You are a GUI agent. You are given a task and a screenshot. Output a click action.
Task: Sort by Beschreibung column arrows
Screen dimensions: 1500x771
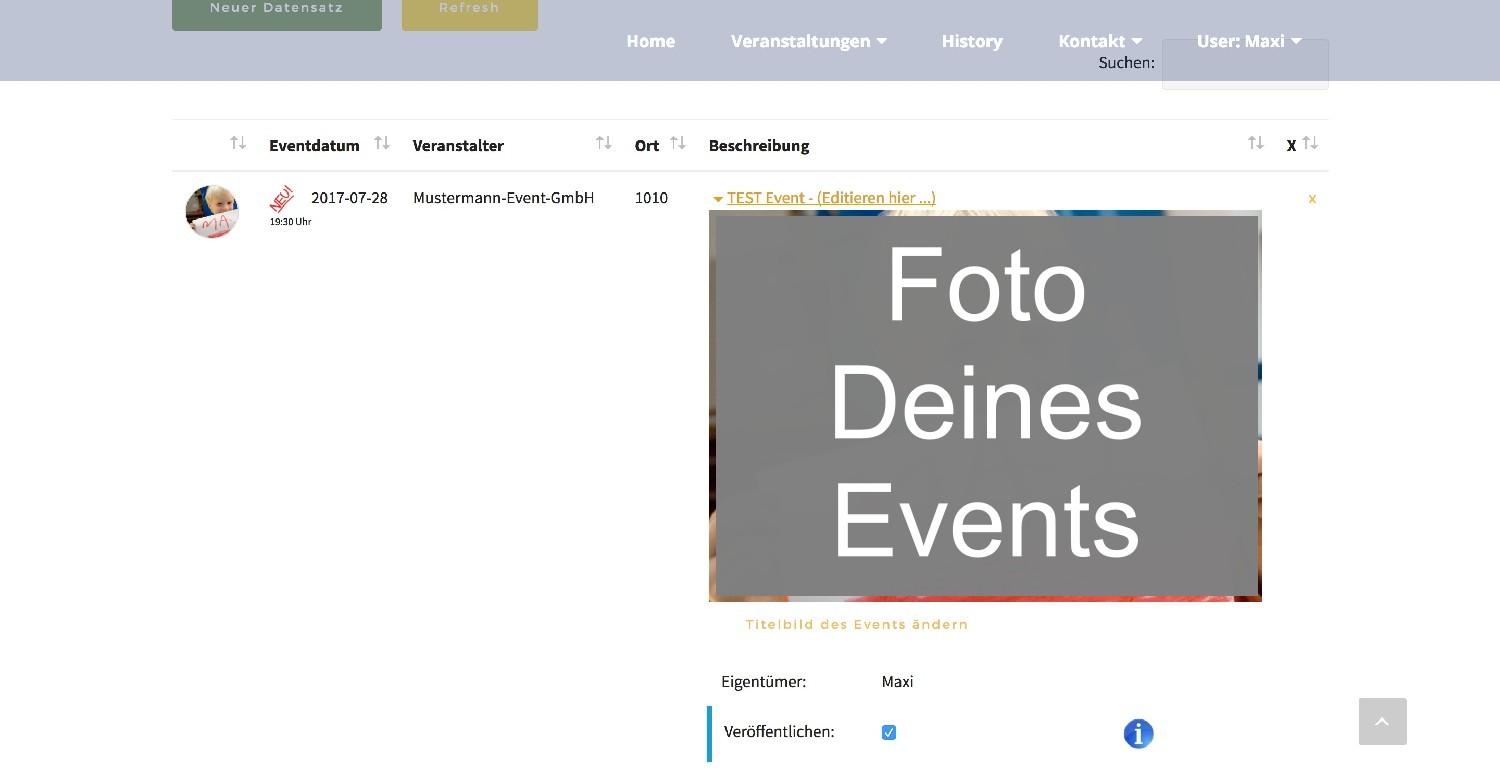point(1255,144)
